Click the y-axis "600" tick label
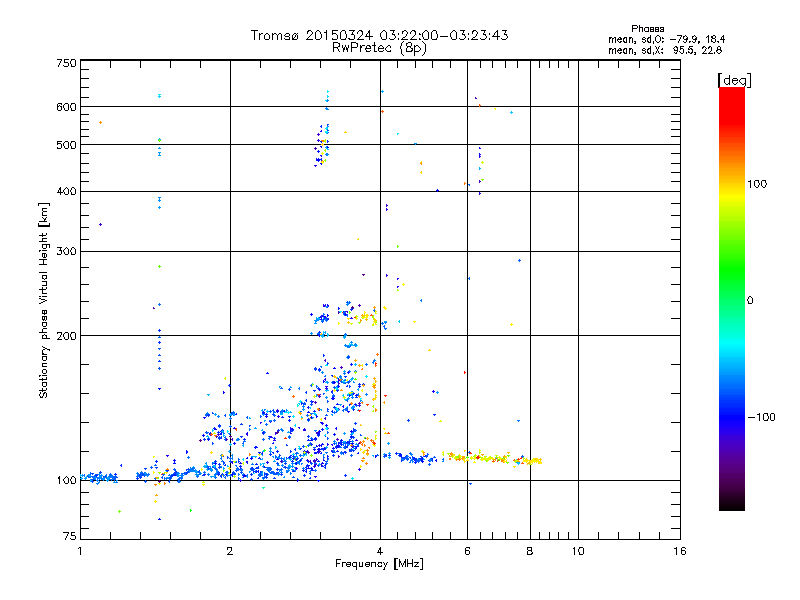Image resolution: width=800 pixels, height=600 pixels. [x=66, y=107]
